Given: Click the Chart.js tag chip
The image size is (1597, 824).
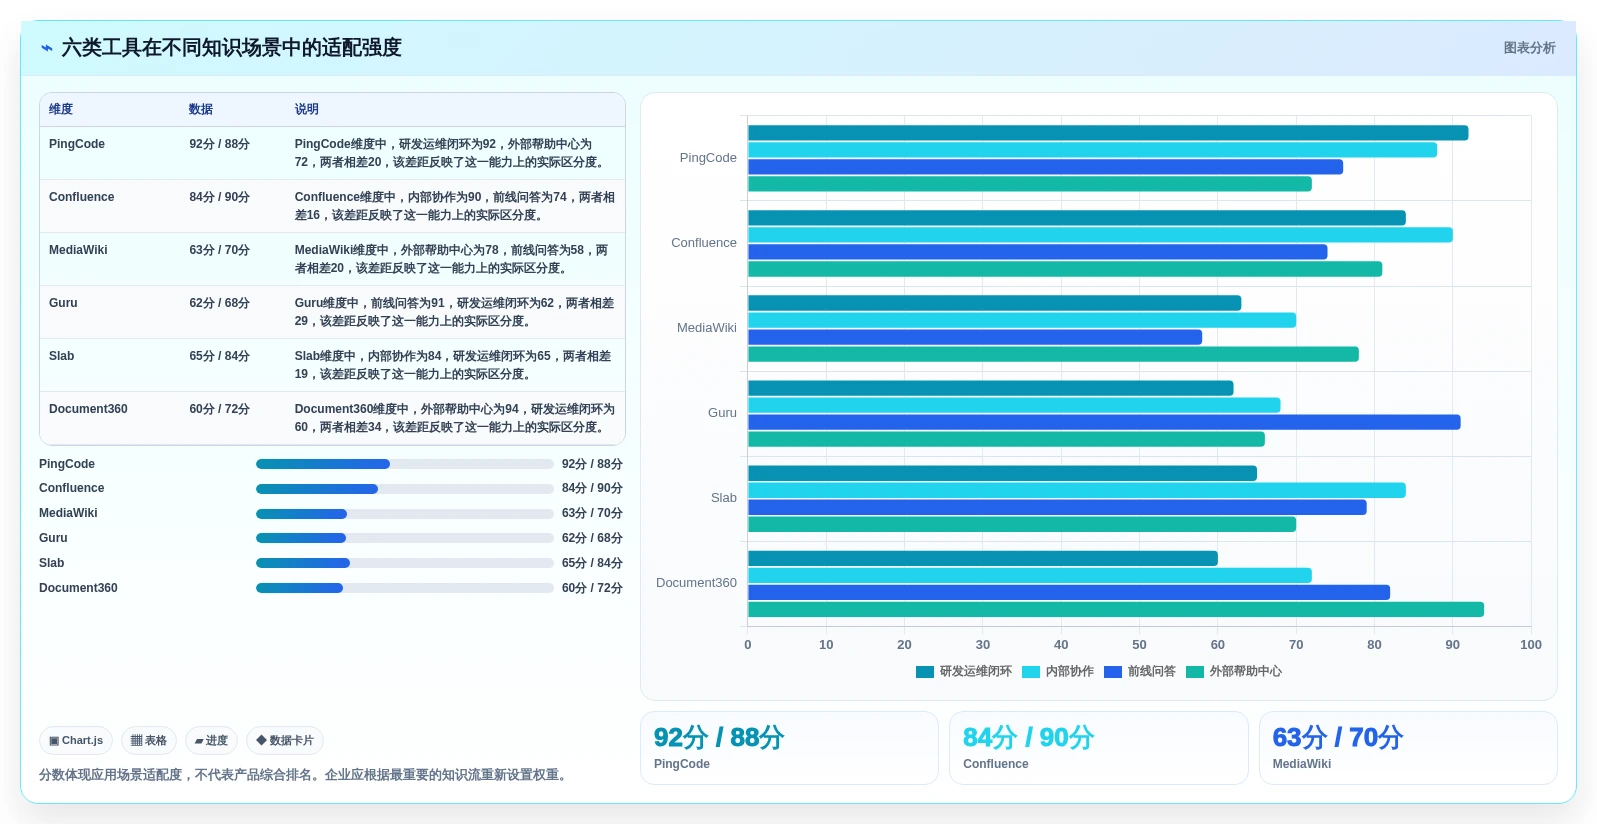Looking at the screenshot, I should tap(76, 740).
